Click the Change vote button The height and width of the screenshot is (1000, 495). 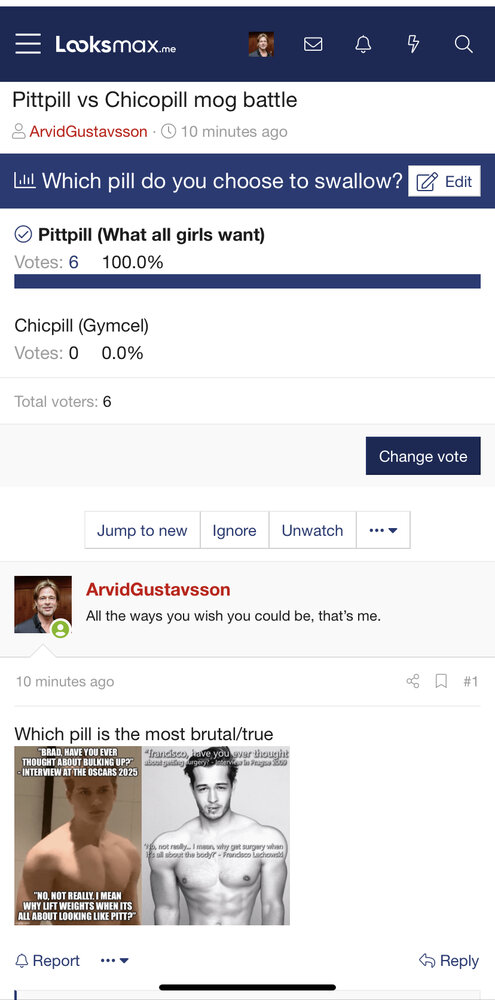pyautogui.click(x=423, y=456)
